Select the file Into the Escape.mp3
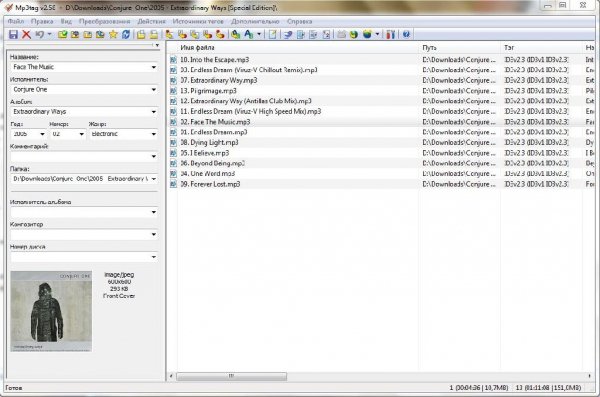The image size is (600, 397). point(215,60)
